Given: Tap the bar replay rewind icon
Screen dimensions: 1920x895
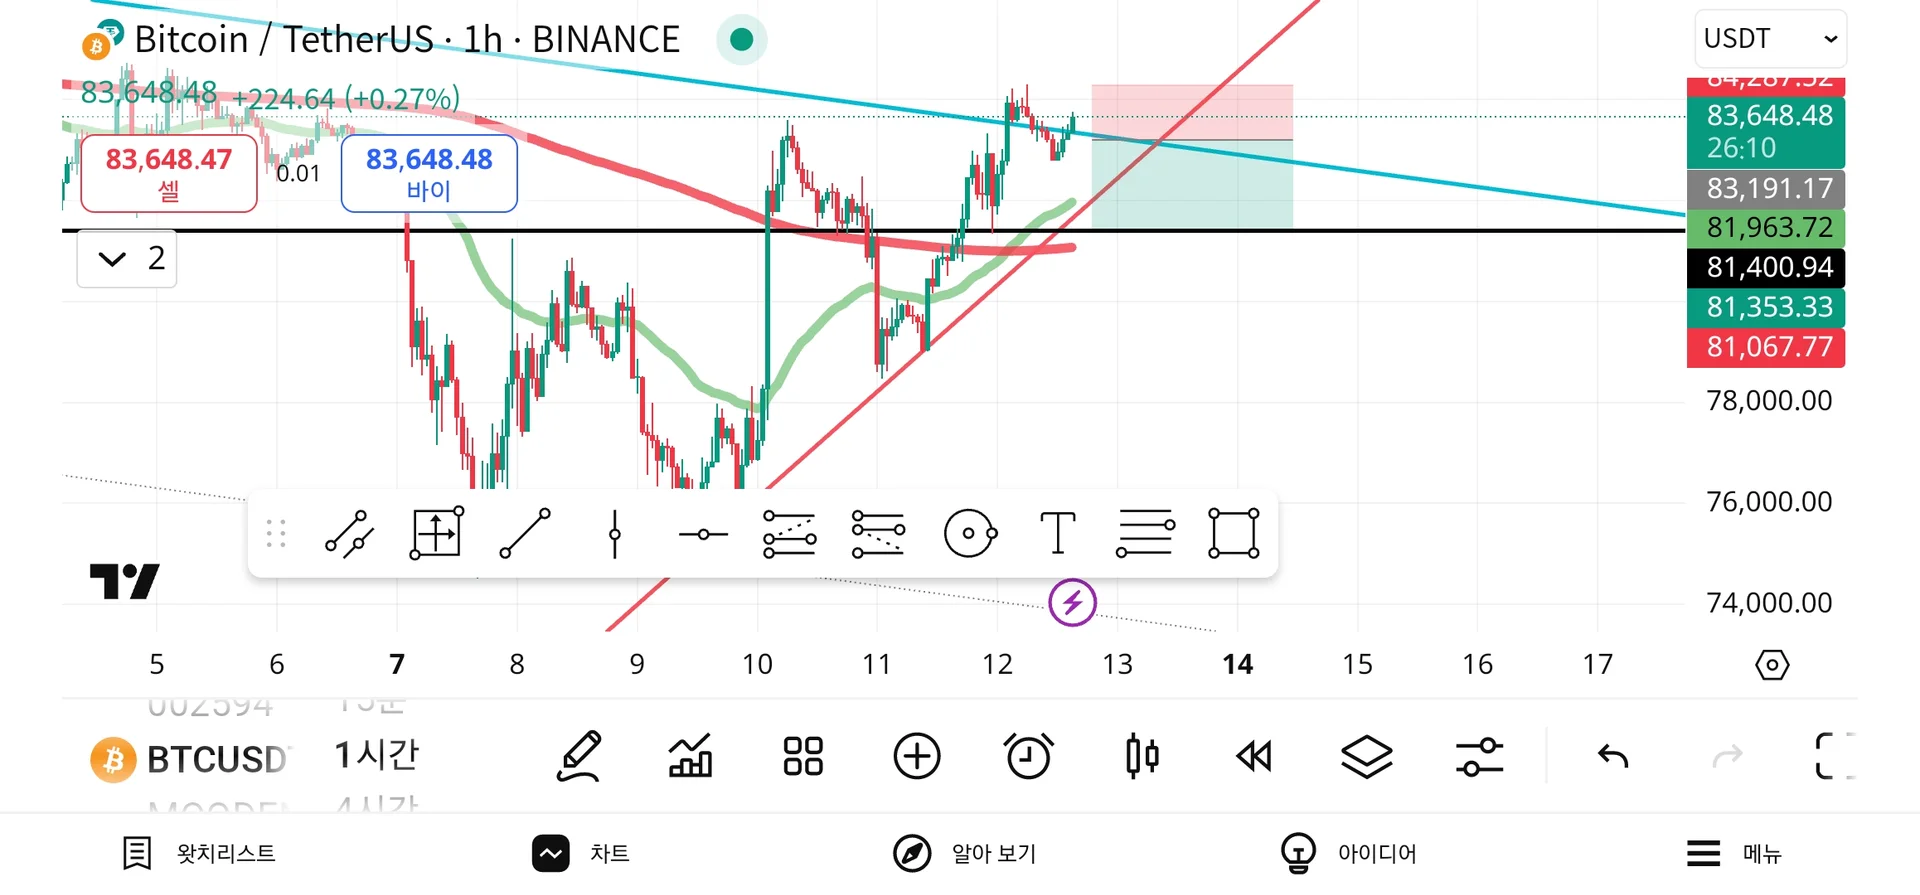Looking at the screenshot, I should 1254,756.
